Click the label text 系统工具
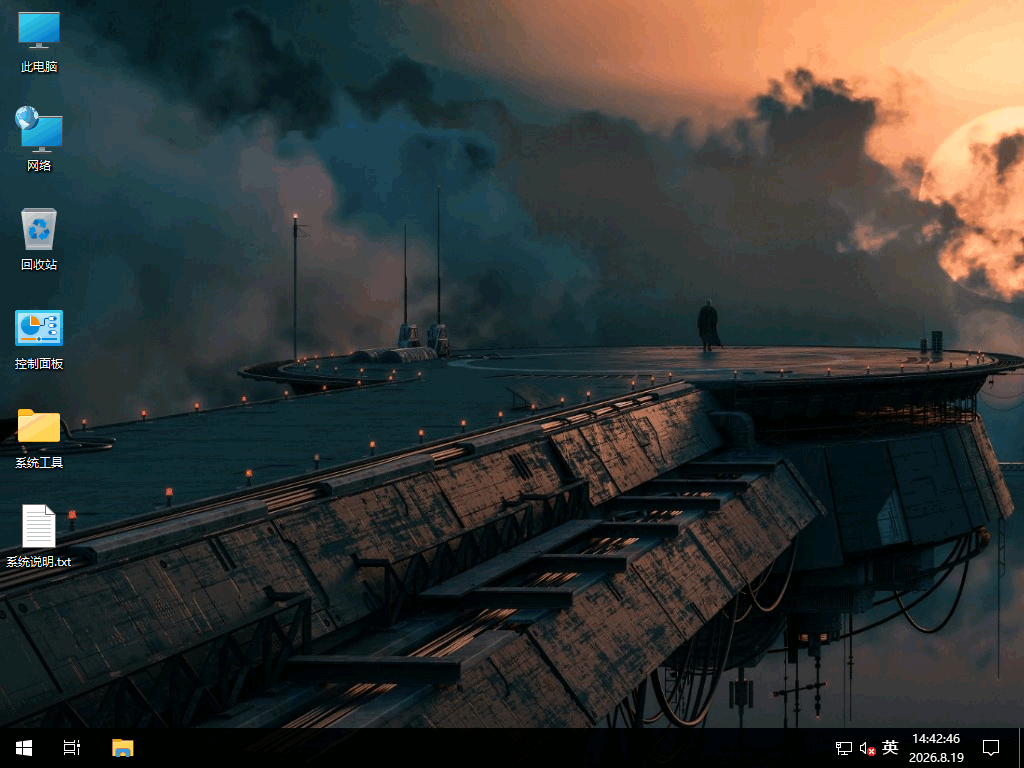 coord(39,462)
